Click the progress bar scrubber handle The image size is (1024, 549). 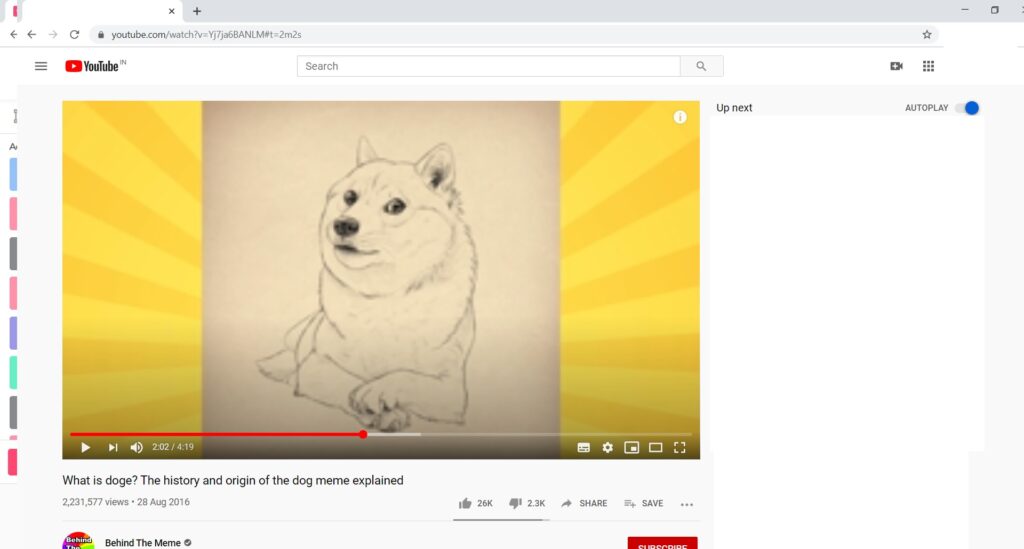click(363, 434)
